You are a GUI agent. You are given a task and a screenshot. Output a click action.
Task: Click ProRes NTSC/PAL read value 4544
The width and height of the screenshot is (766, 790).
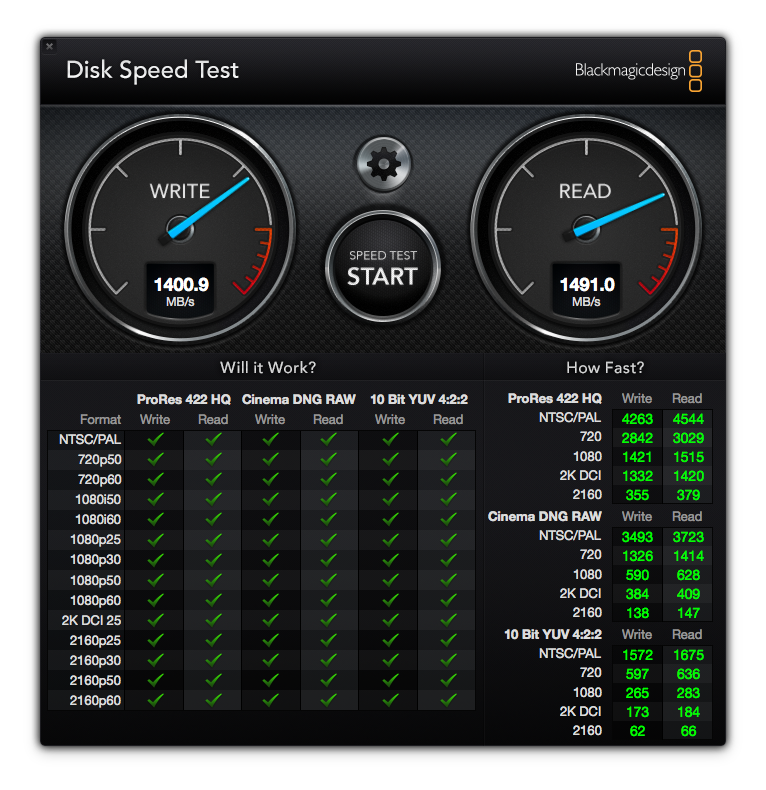point(688,419)
